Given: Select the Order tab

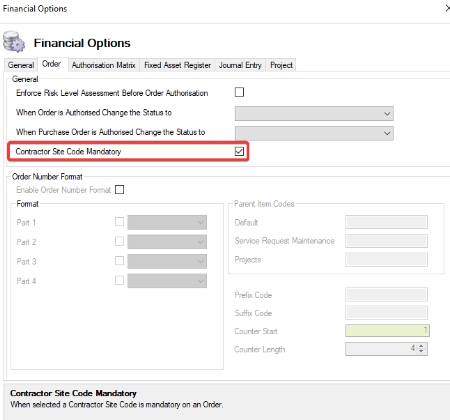Looking at the screenshot, I should 51,64.
